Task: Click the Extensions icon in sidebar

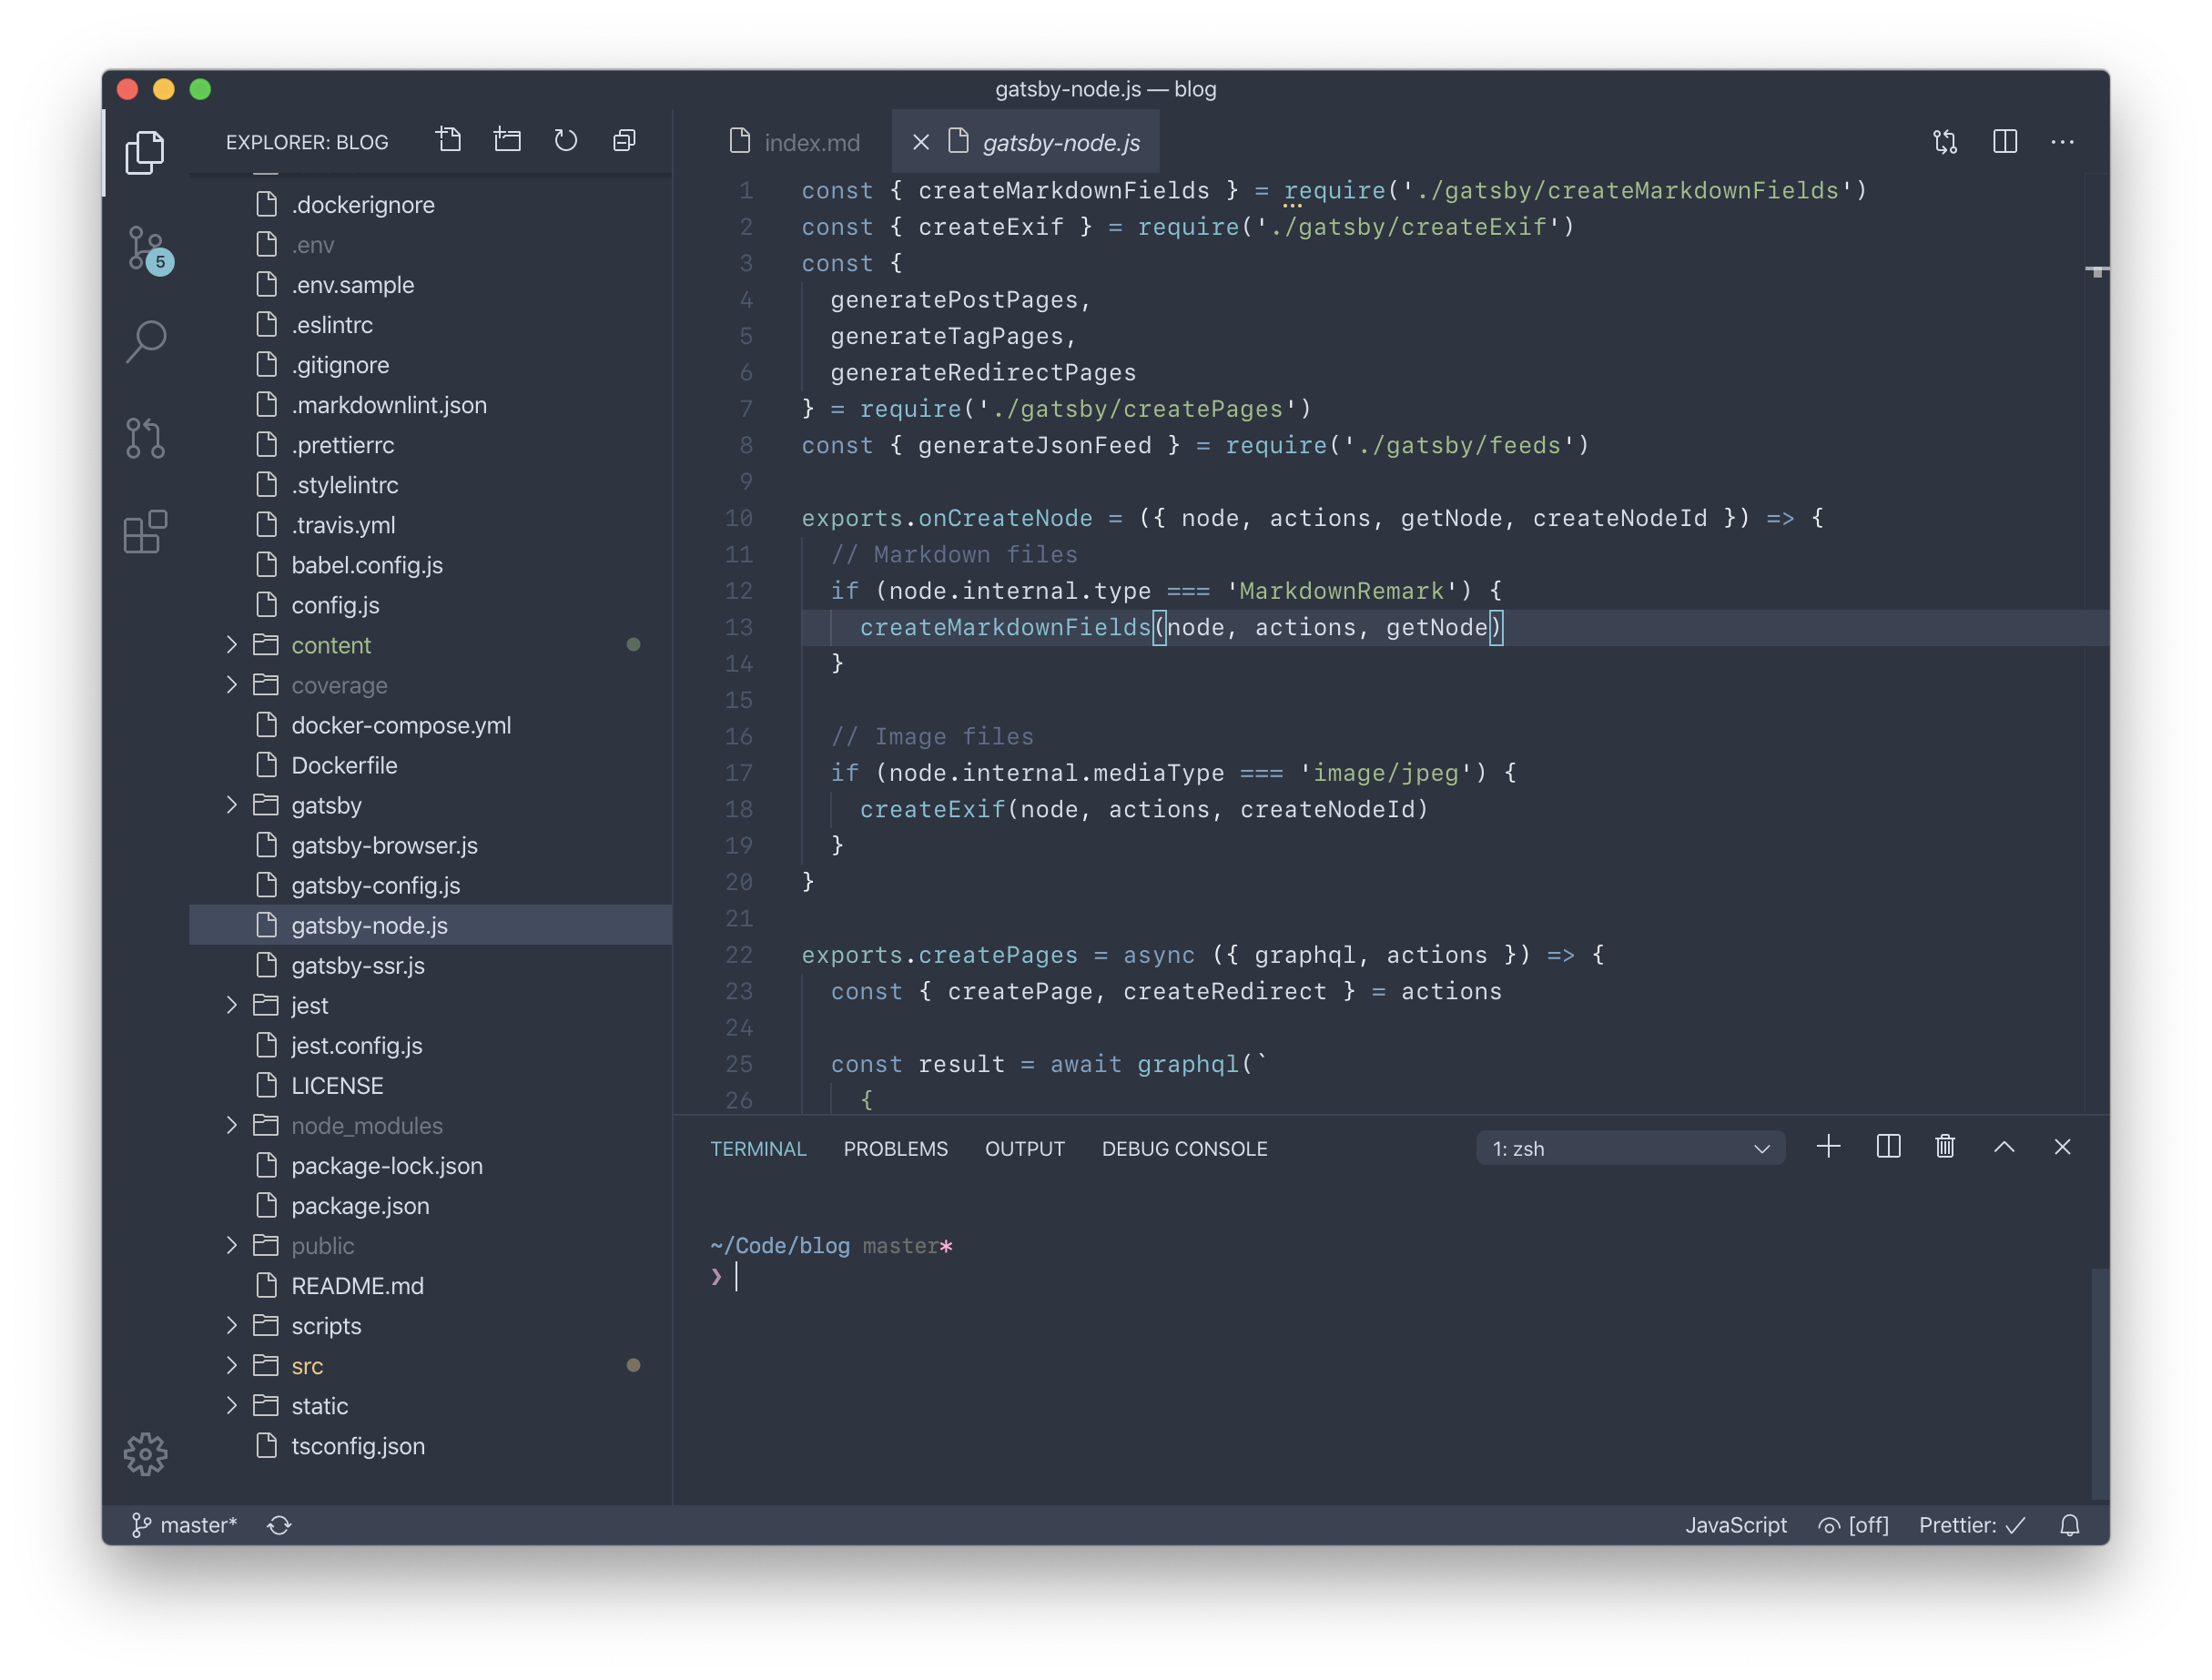Action: click(x=148, y=530)
